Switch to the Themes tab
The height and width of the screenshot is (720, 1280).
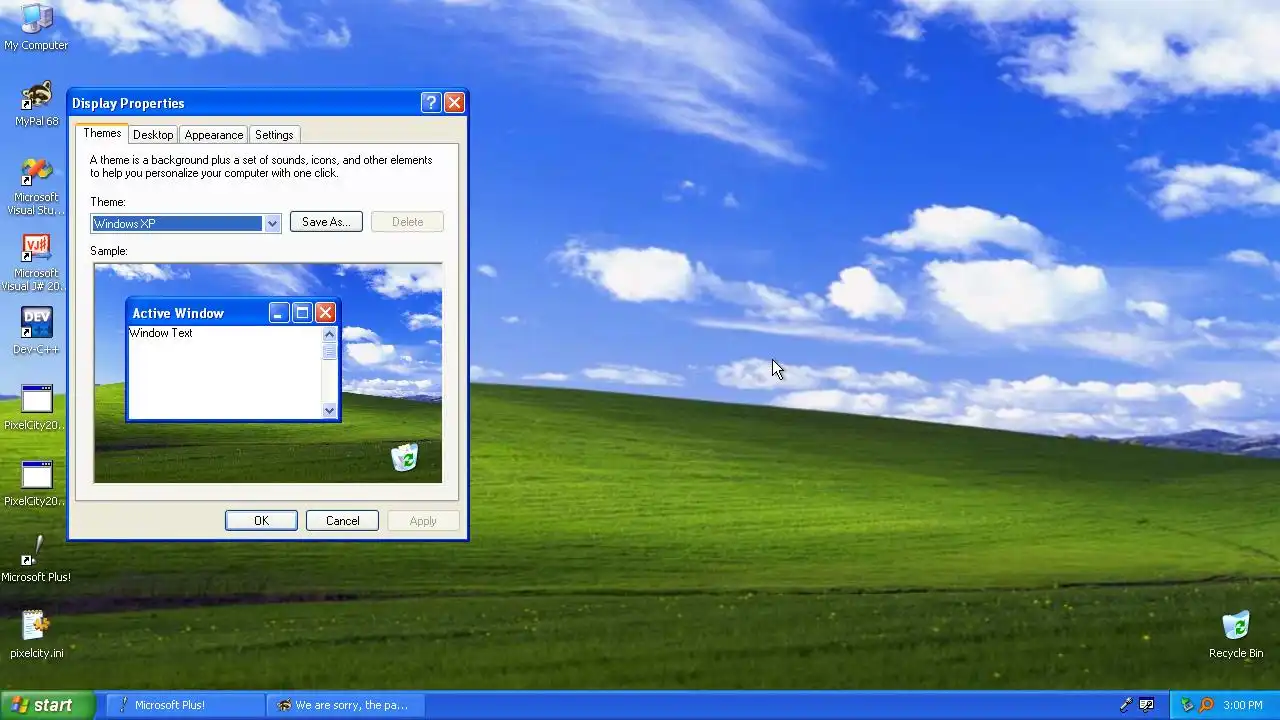102,133
